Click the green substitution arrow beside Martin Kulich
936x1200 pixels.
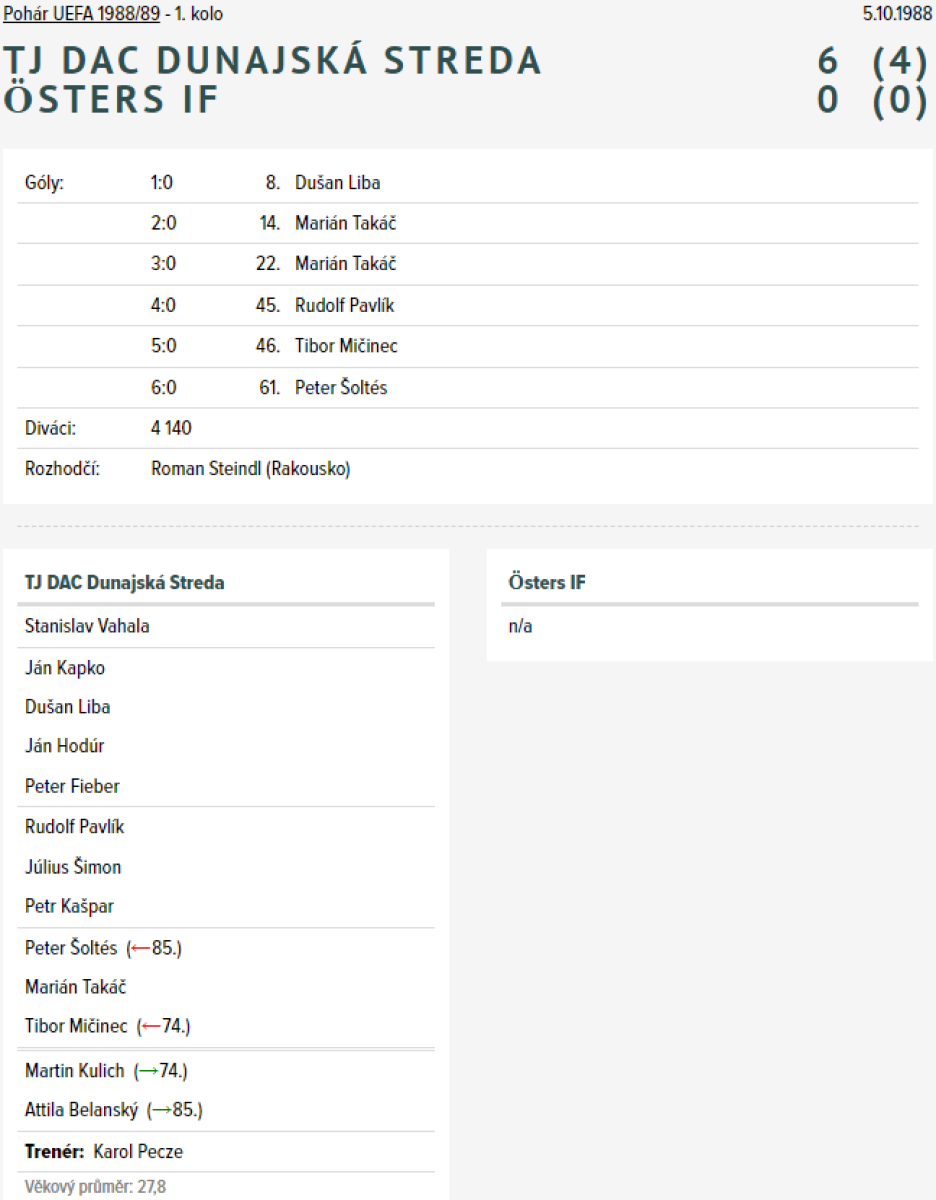149,1071
